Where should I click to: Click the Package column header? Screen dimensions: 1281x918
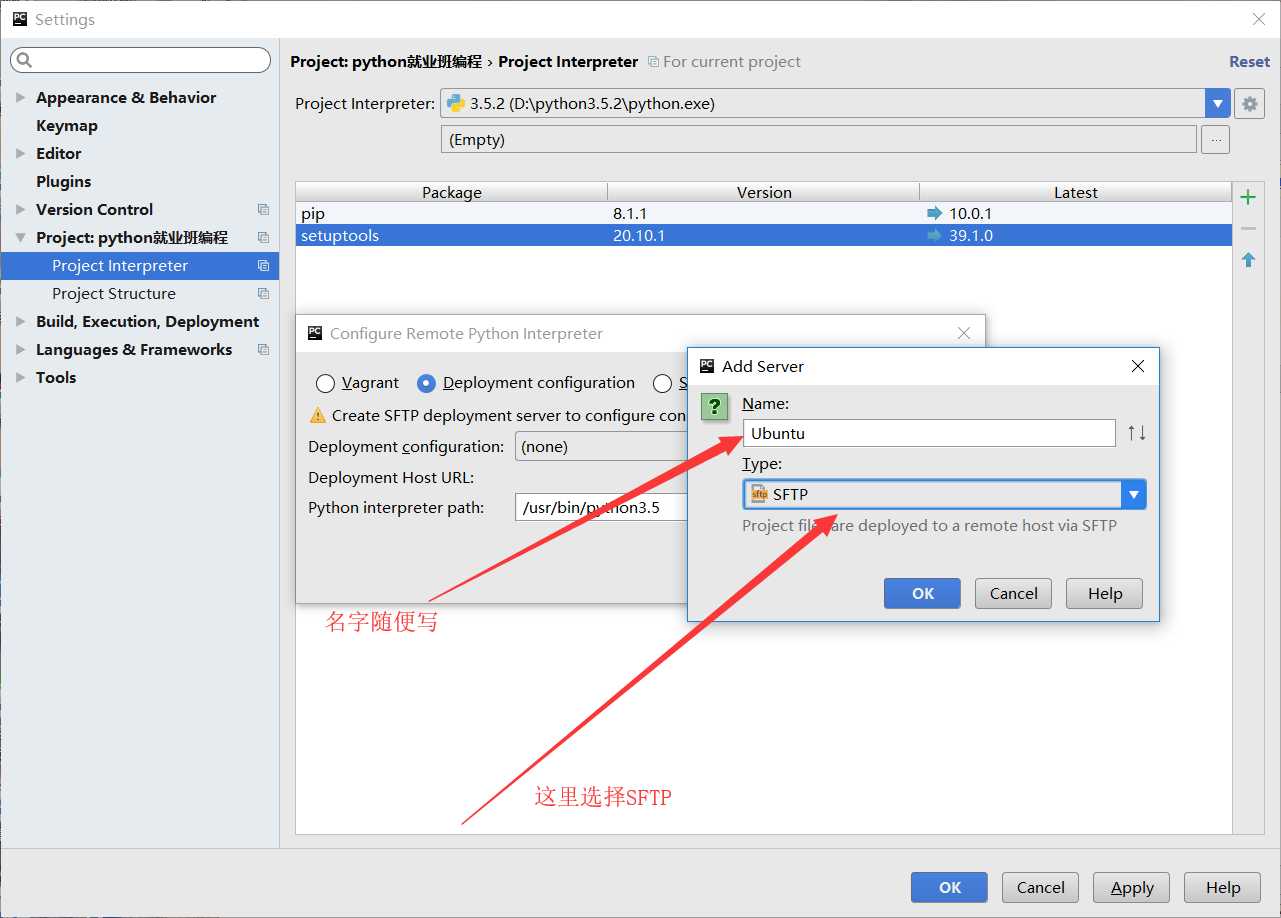451,192
